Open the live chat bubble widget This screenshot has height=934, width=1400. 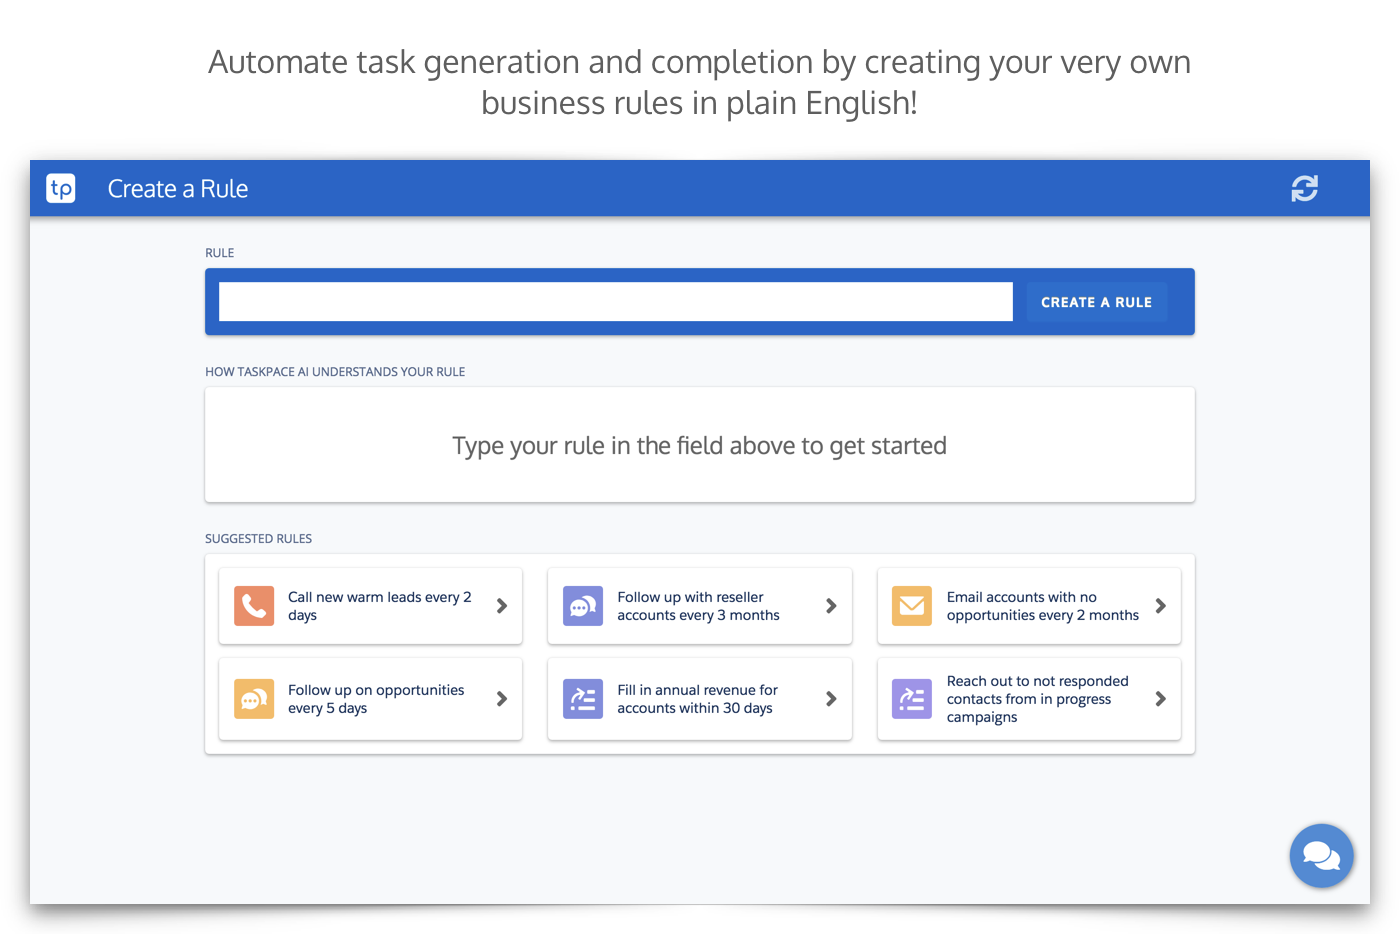tap(1321, 856)
